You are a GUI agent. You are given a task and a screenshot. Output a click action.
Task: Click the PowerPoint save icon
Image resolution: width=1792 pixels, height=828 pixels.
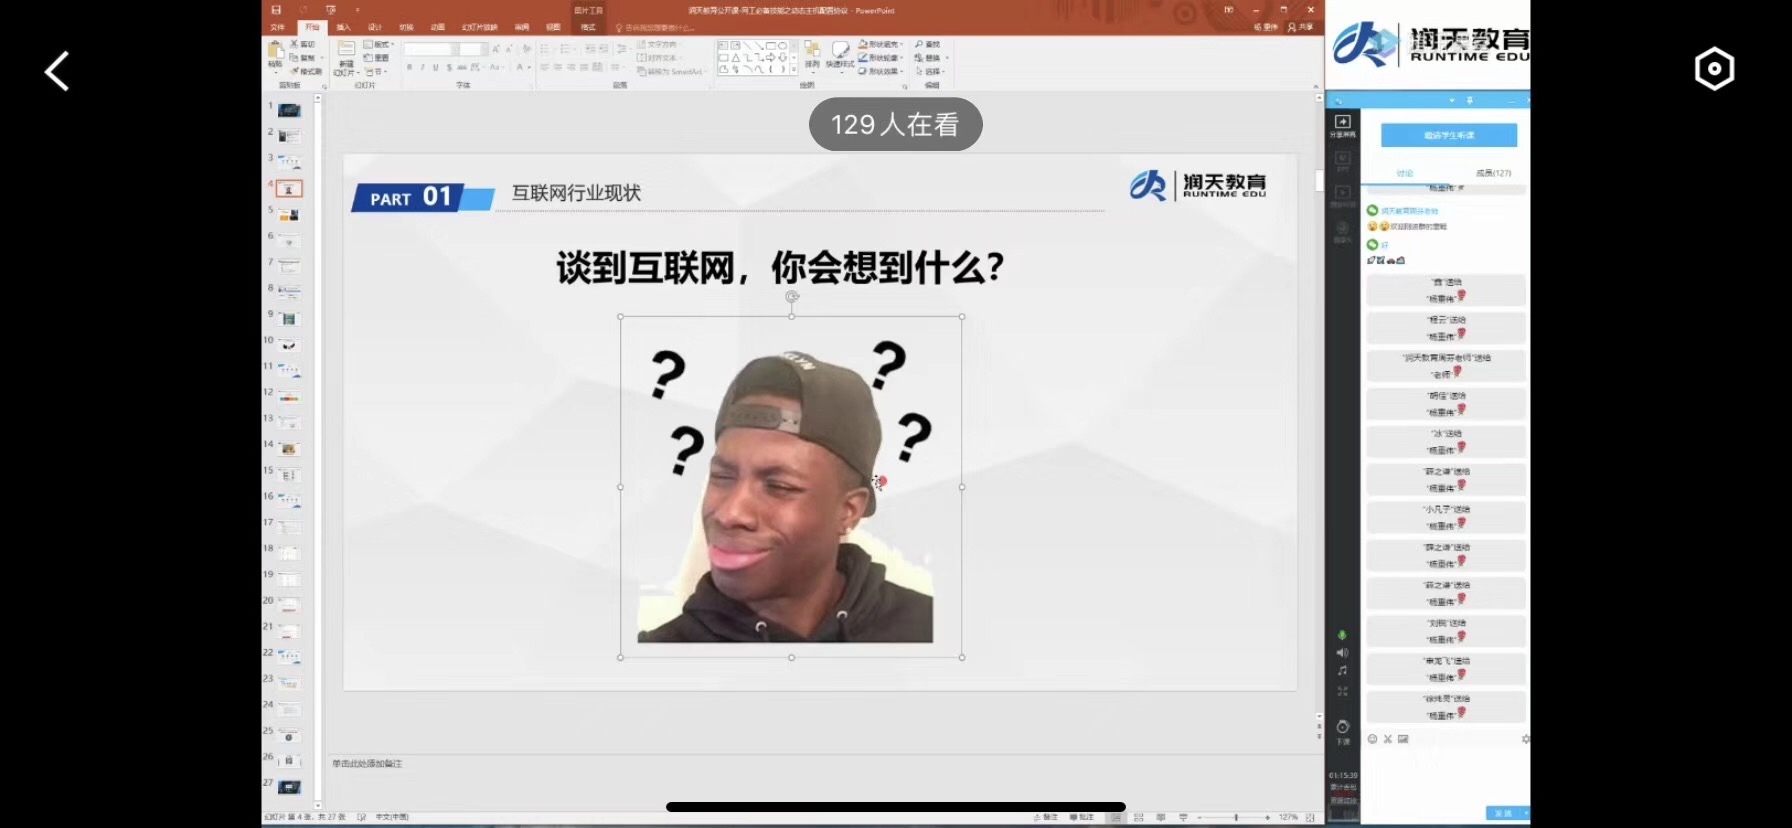coord(277,10)
